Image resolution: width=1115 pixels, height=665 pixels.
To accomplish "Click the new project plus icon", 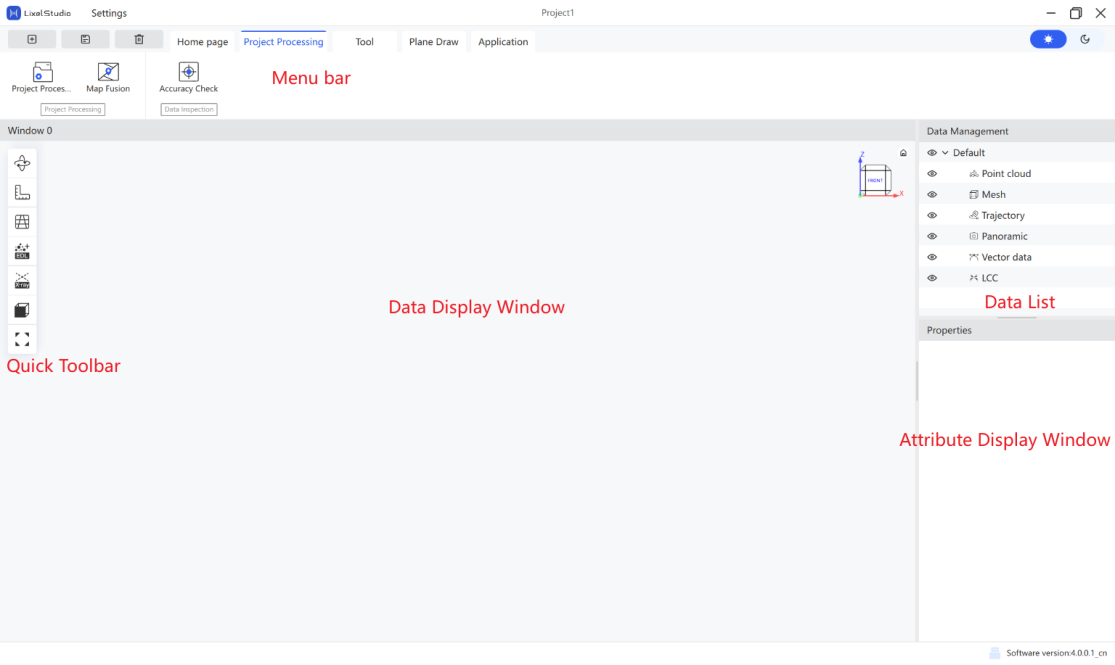I will pyautogui.click(x=32, y=39).
